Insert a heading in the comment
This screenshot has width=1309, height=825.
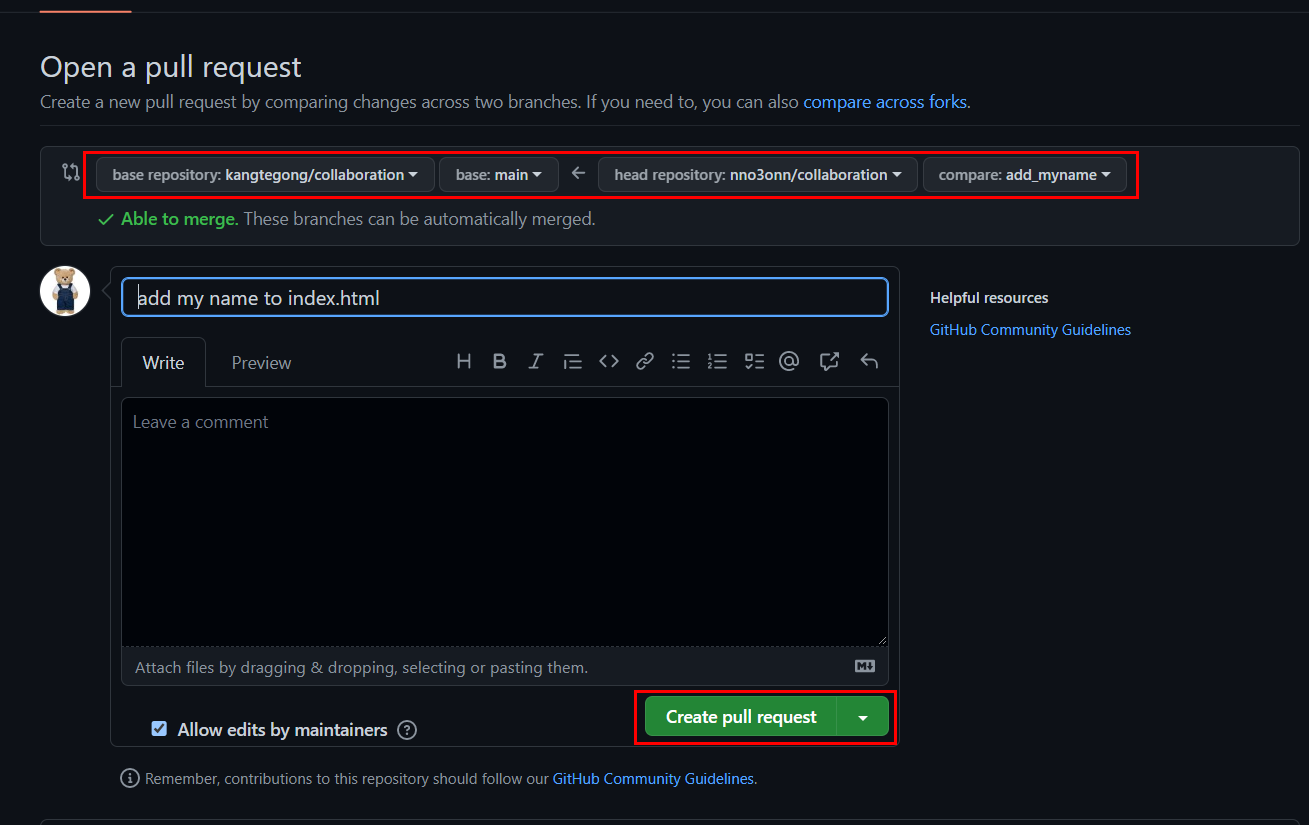coord(464,362)
